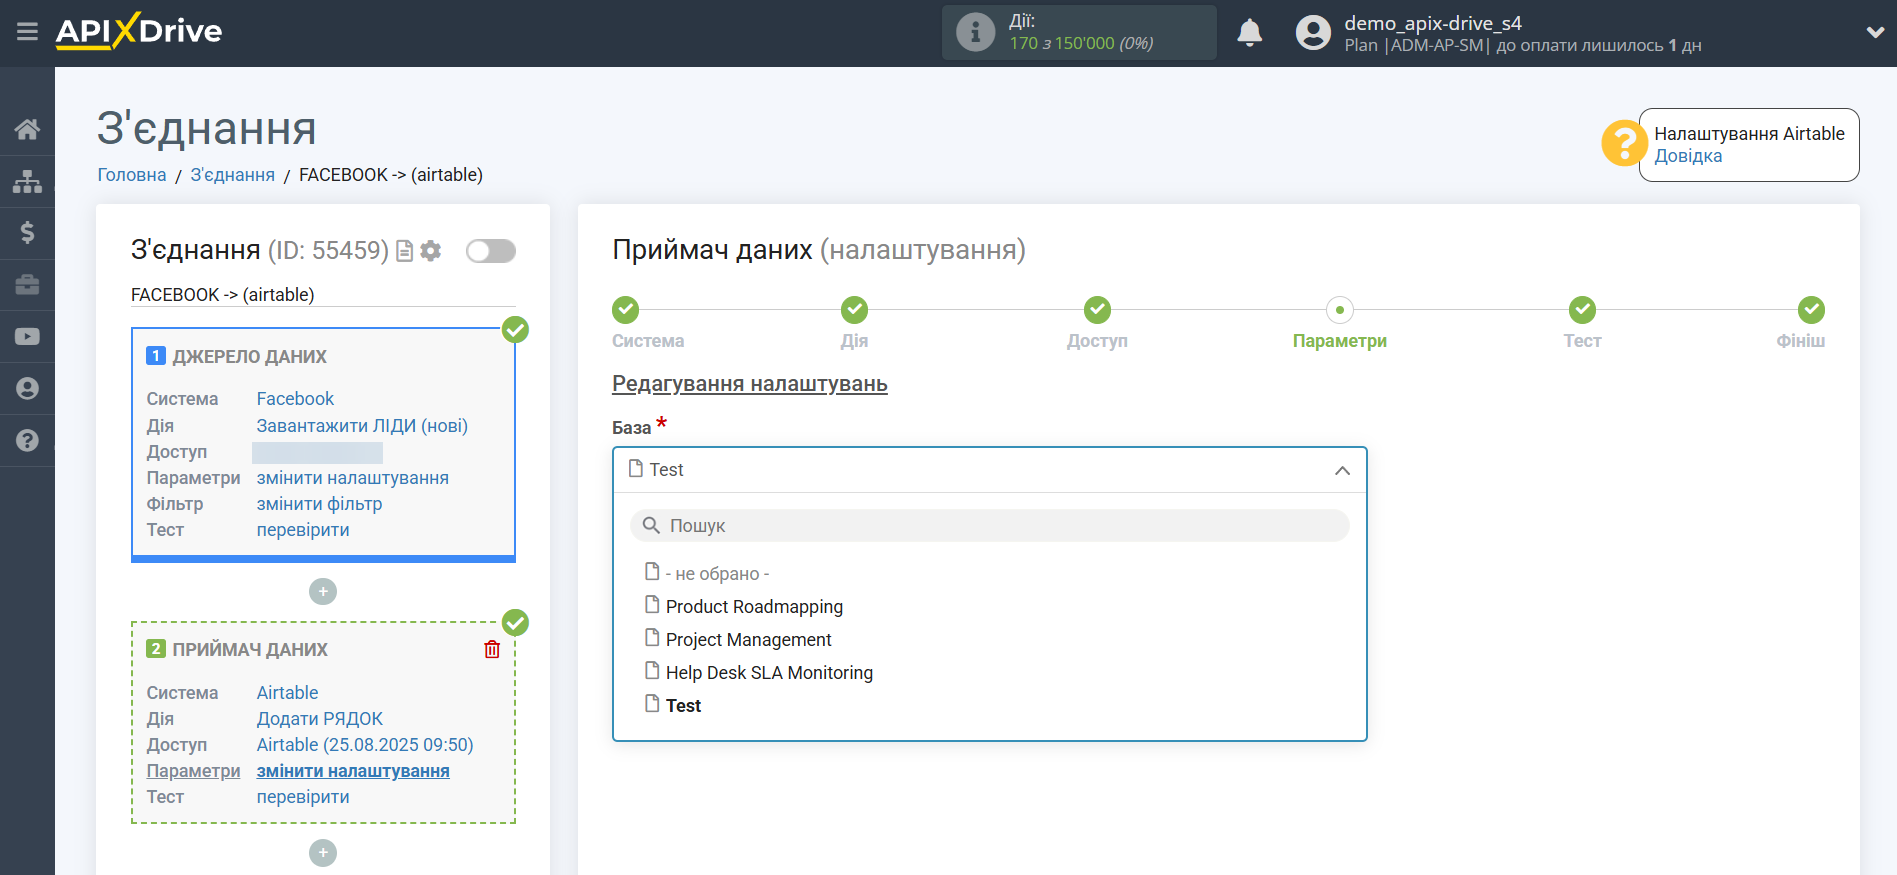Image resolution: width=1897 pixels, height=875 pixels.
Task: Click the notifications bell icon
Action: point(1249,33)
